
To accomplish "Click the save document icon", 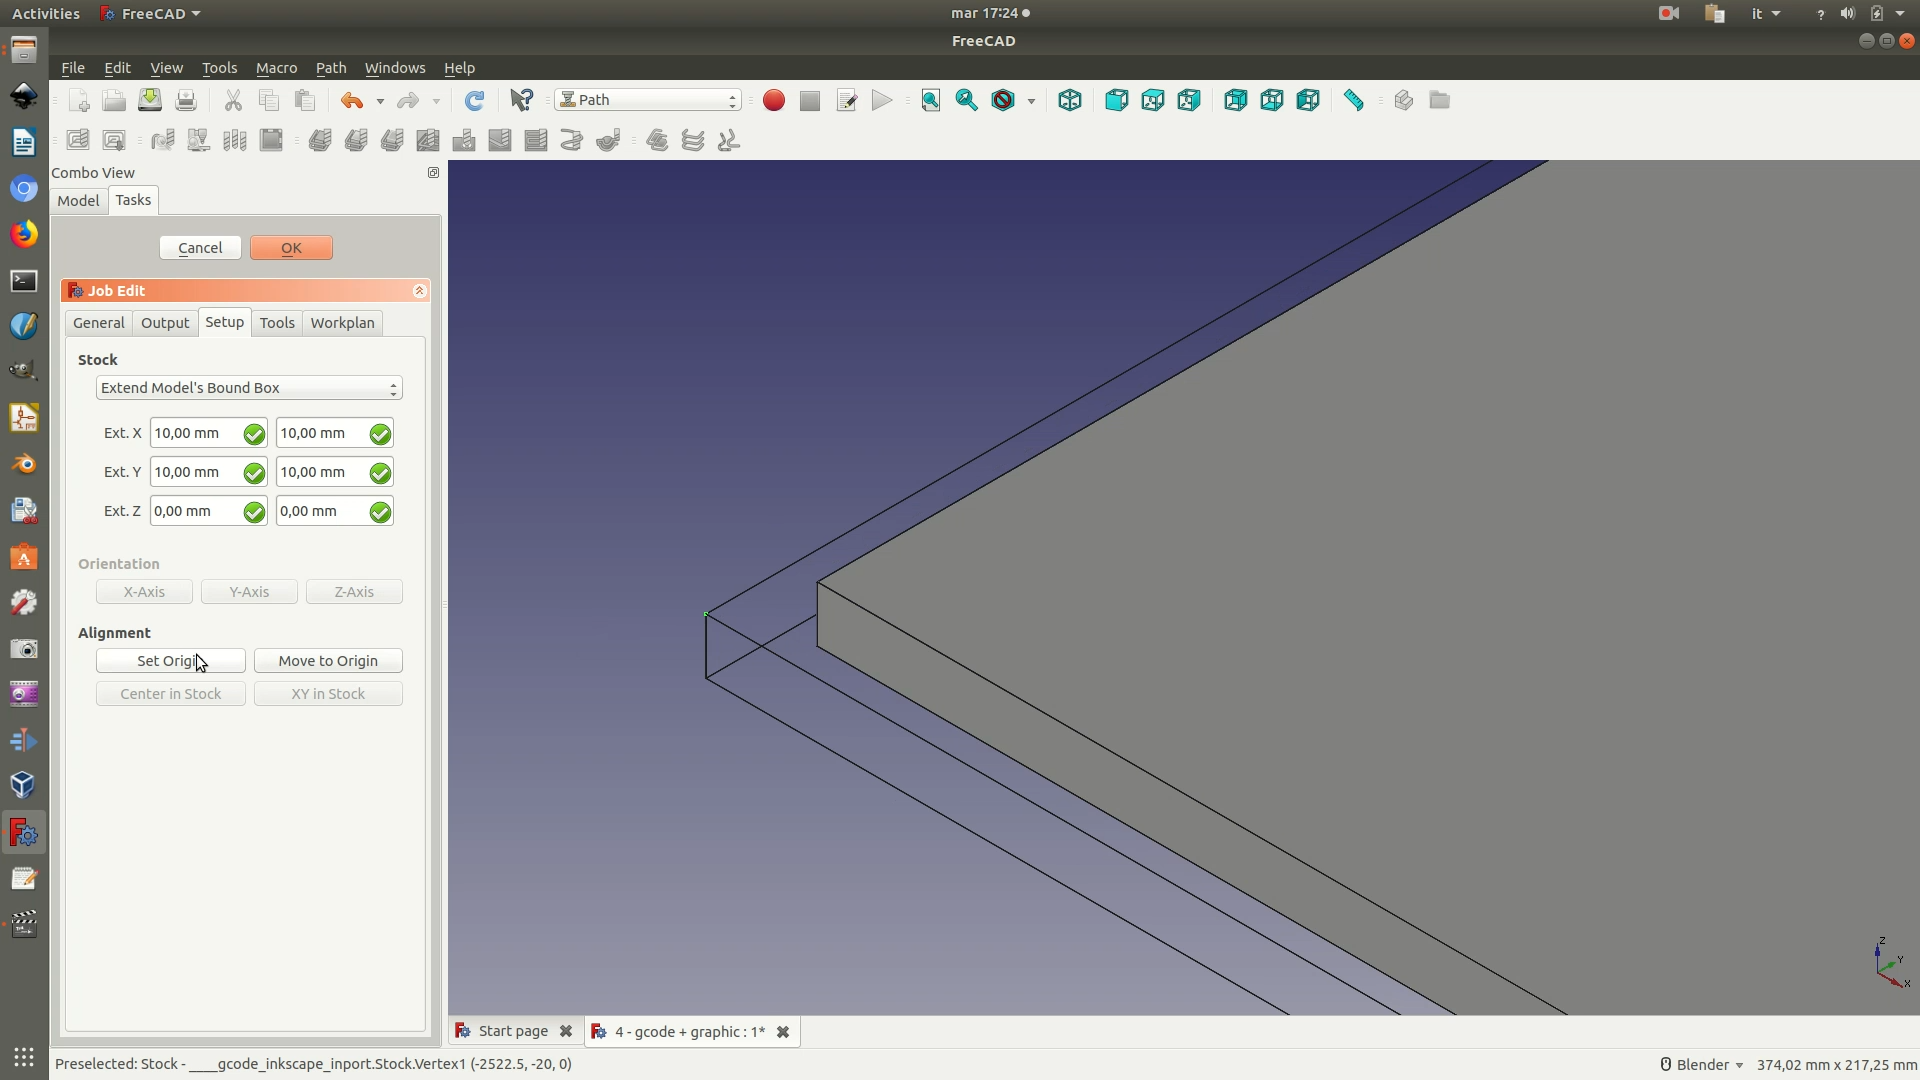I will 150,101.
